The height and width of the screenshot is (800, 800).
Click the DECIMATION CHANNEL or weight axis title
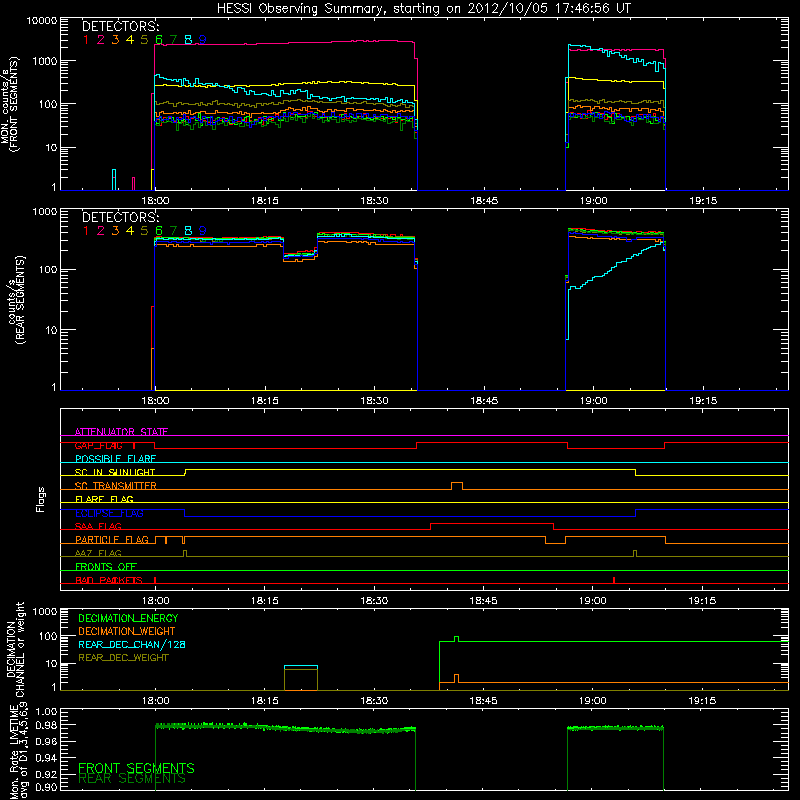click(x=15, y=649)
